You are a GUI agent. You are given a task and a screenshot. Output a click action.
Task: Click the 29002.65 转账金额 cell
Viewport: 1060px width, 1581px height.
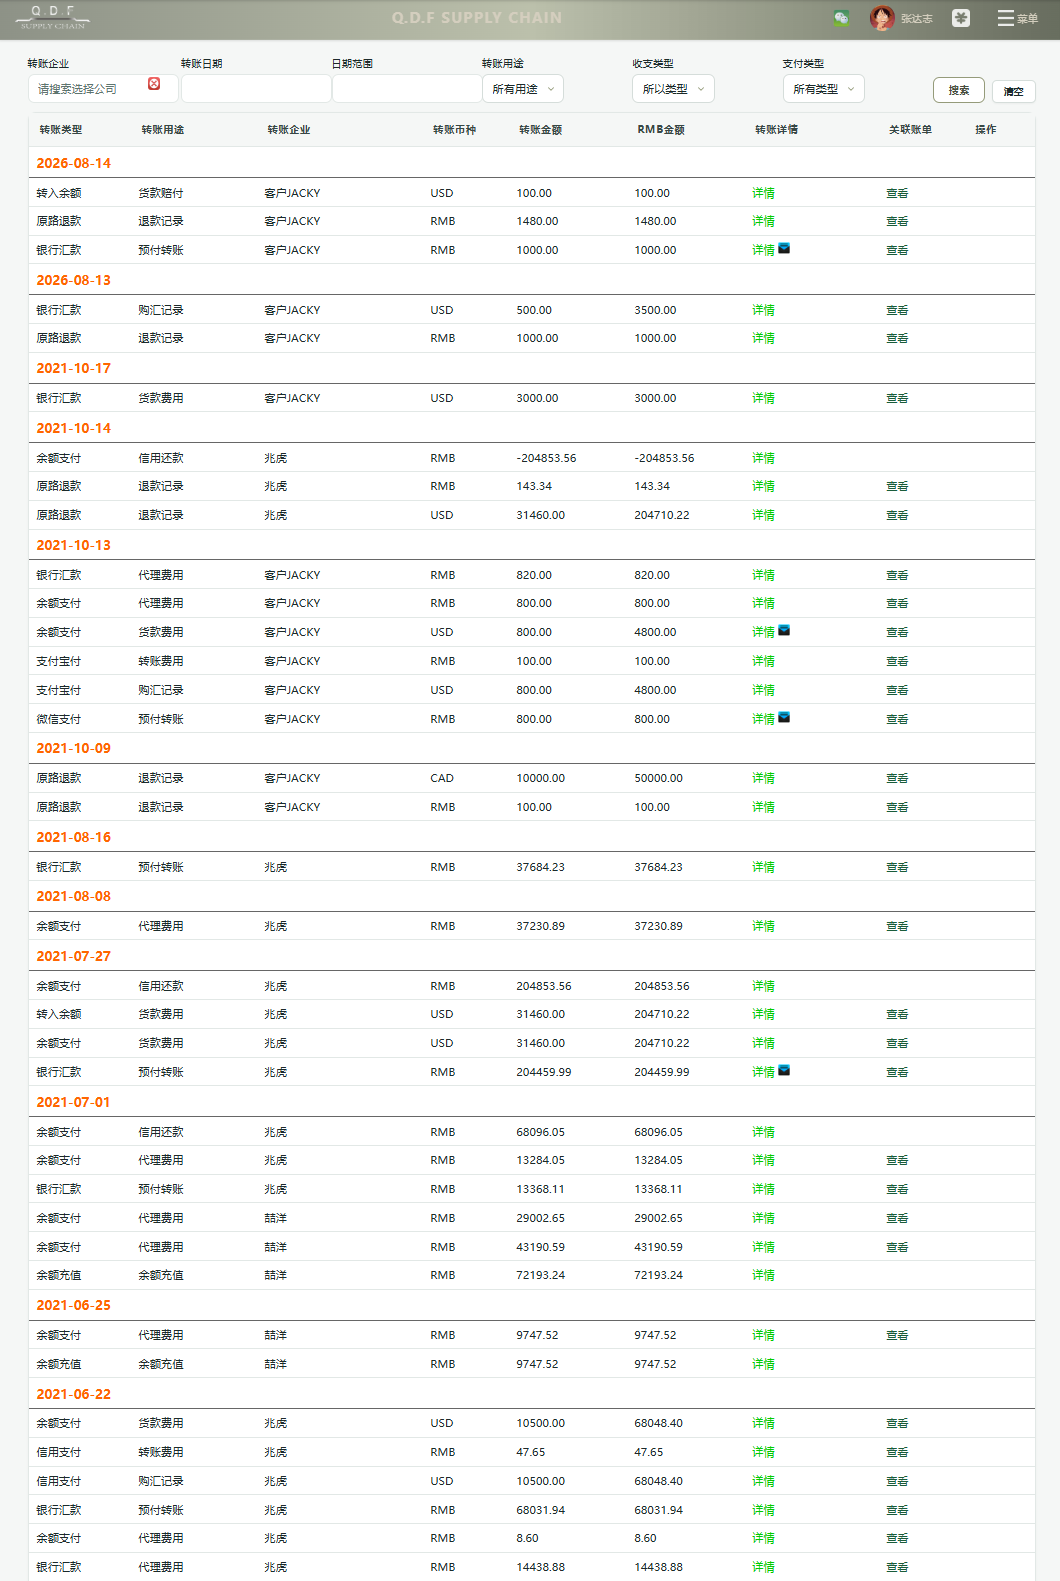pyautogui.click(x=540, y=1218)
